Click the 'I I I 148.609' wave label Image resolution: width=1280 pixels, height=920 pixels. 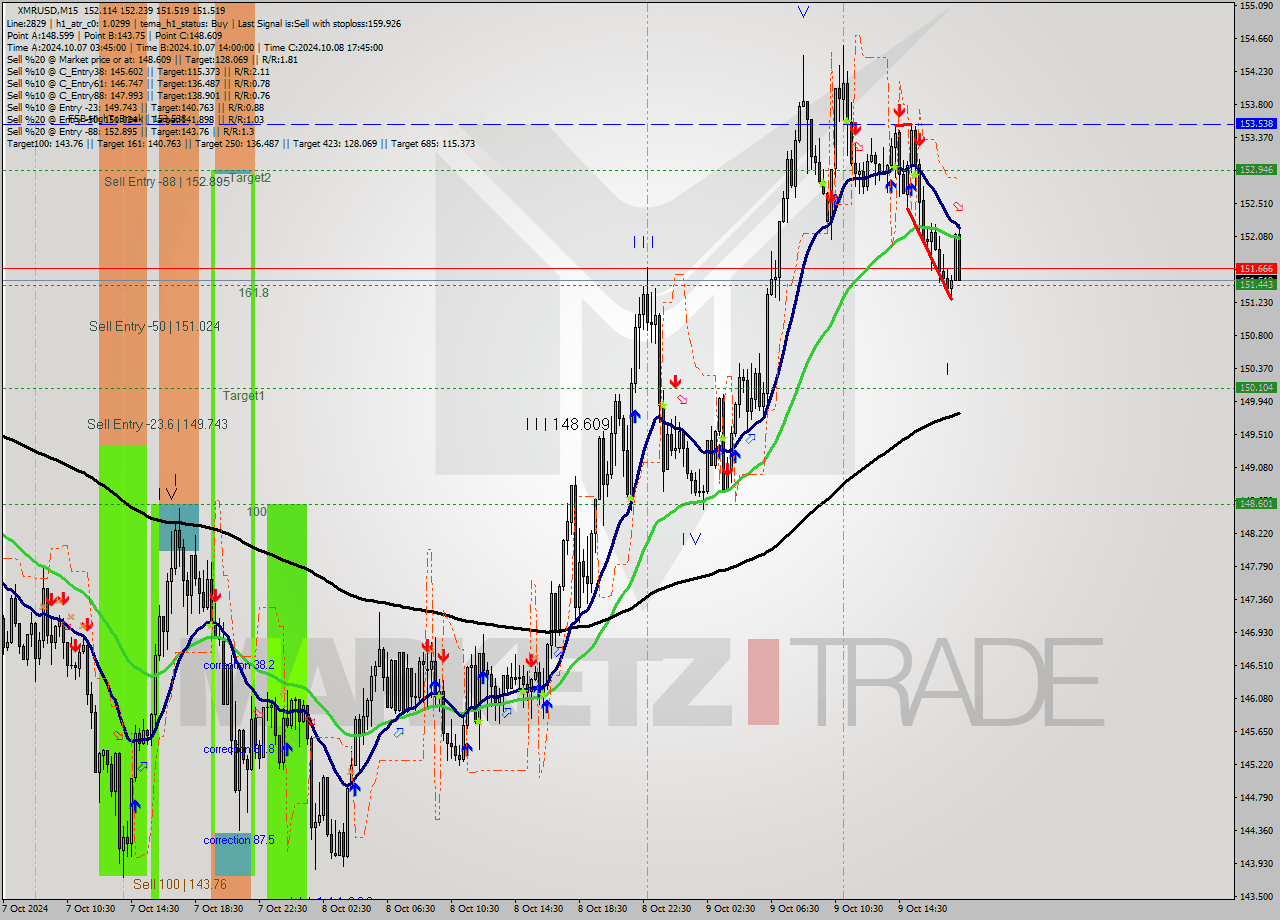(567, 425)
